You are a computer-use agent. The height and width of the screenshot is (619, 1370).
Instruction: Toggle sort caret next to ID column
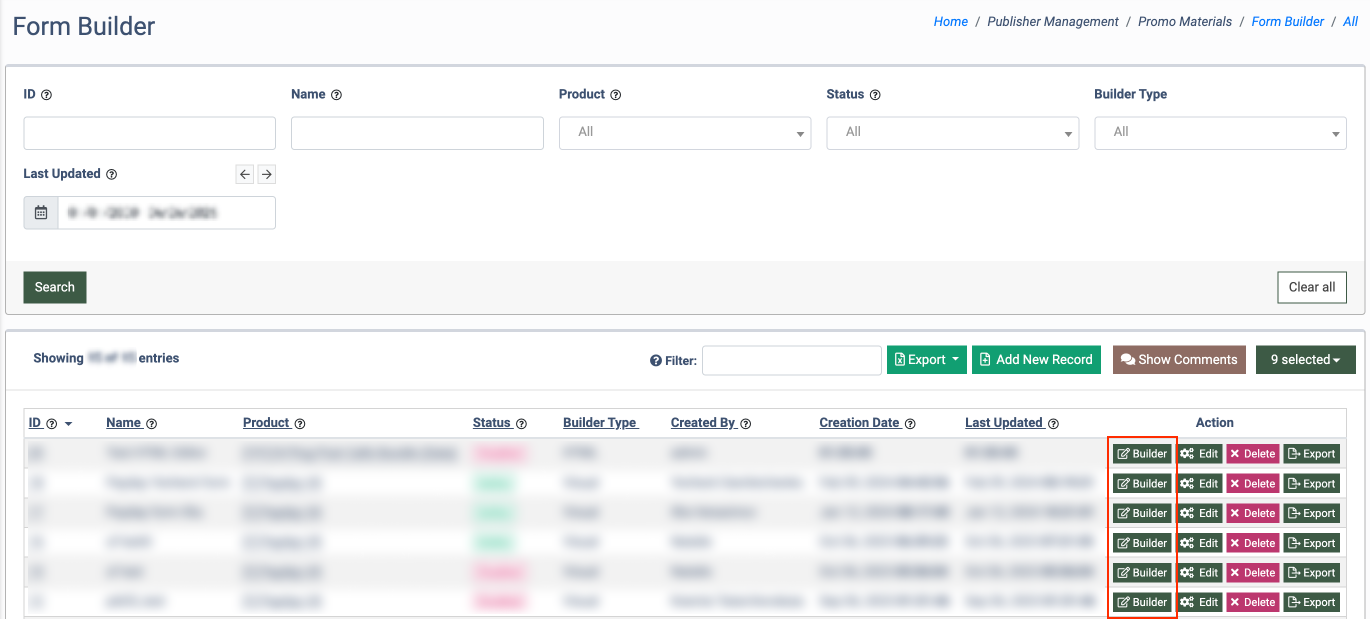click(68, 424)
